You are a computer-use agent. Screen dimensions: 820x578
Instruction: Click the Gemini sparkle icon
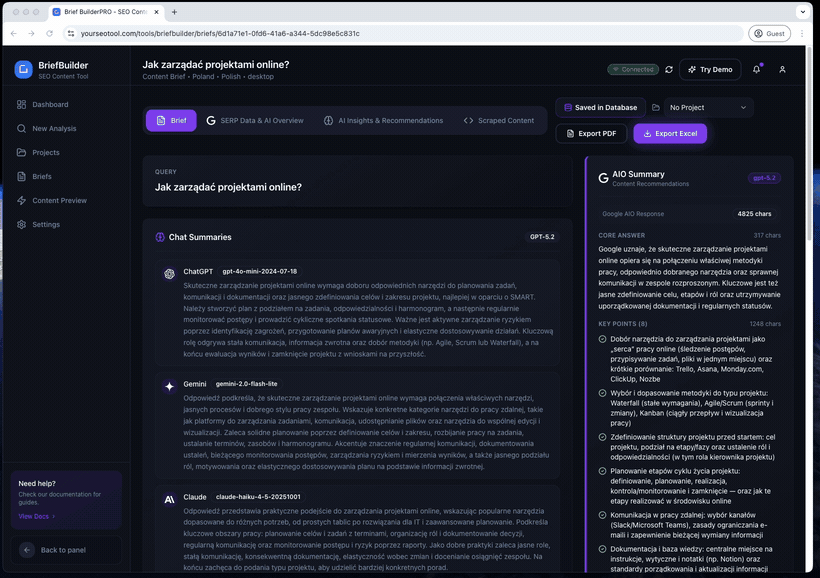[x=170, y=385]
